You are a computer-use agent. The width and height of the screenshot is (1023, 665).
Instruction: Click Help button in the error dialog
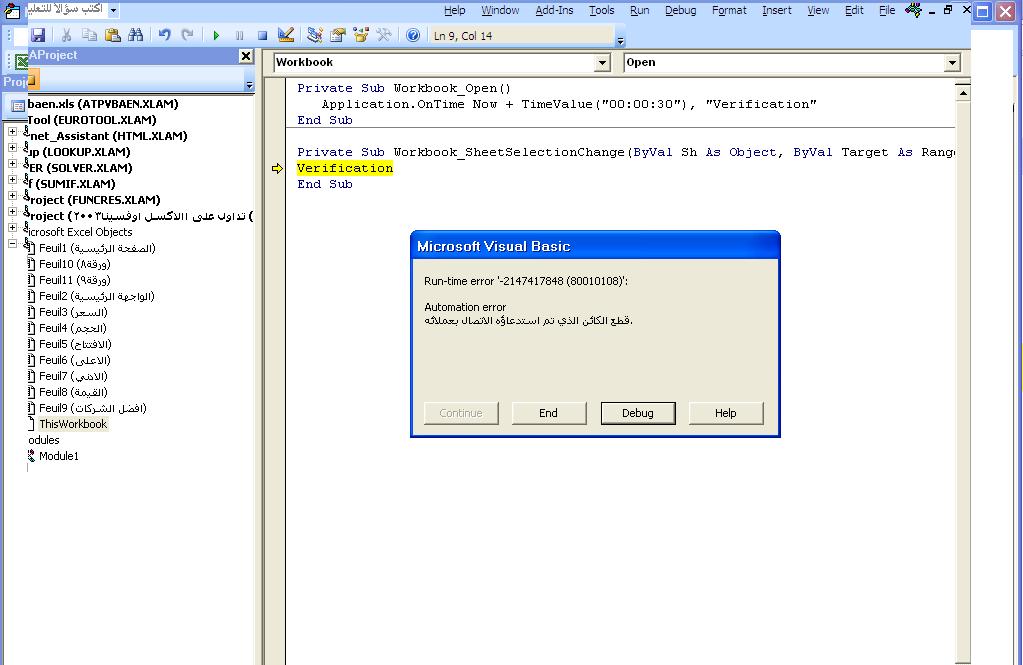[x=725, y=413]
